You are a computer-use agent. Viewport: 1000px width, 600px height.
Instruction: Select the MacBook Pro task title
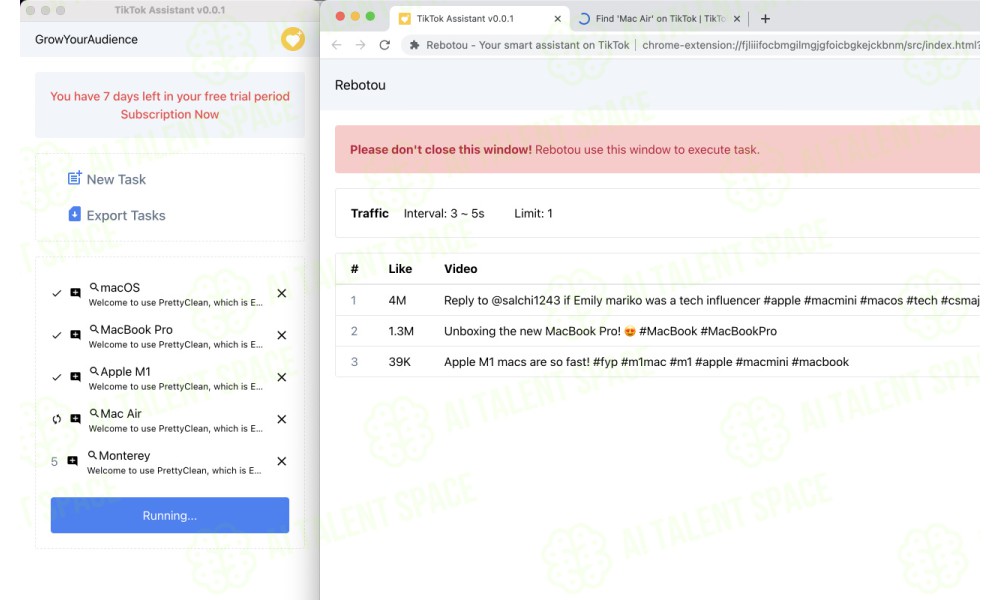(136, 330)
